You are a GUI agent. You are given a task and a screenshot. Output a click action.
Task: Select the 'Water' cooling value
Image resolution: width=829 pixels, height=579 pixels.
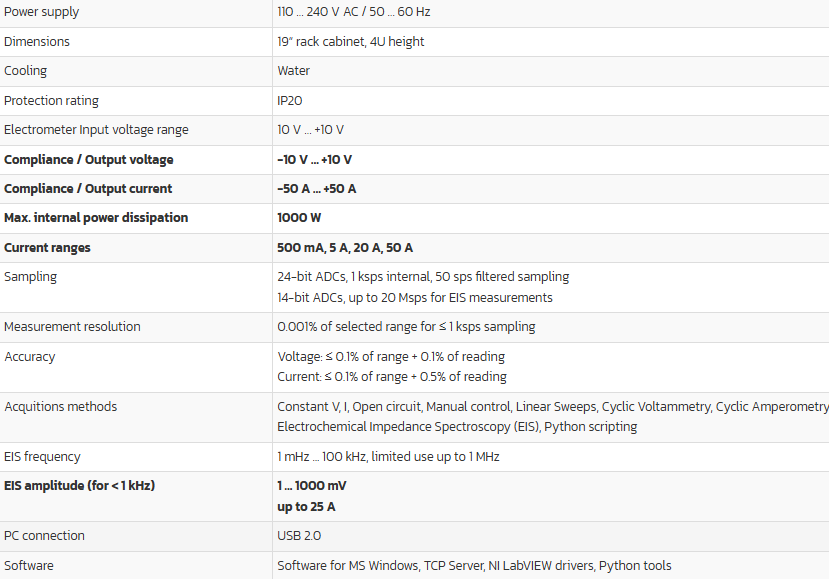[x=293, y=71]
